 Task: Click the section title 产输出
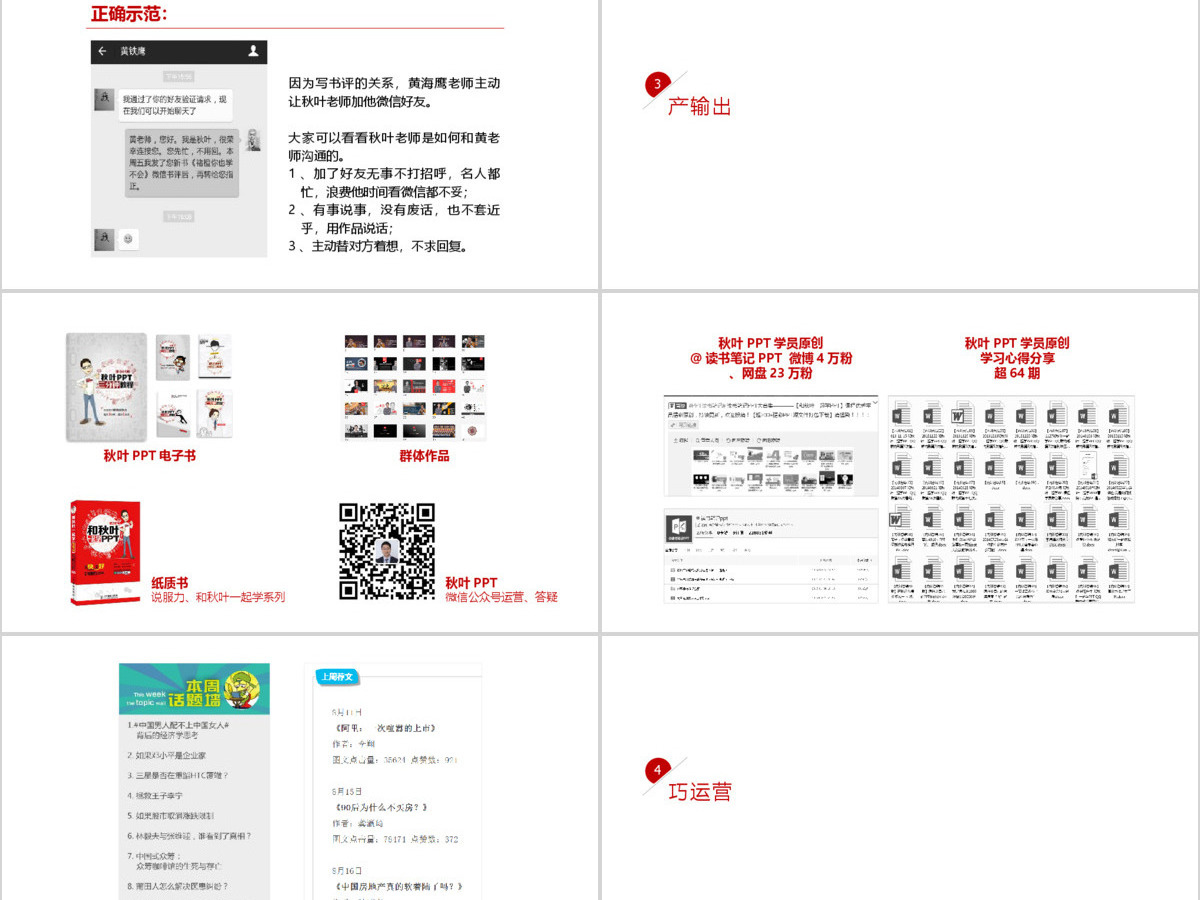[x=700, y=107]
